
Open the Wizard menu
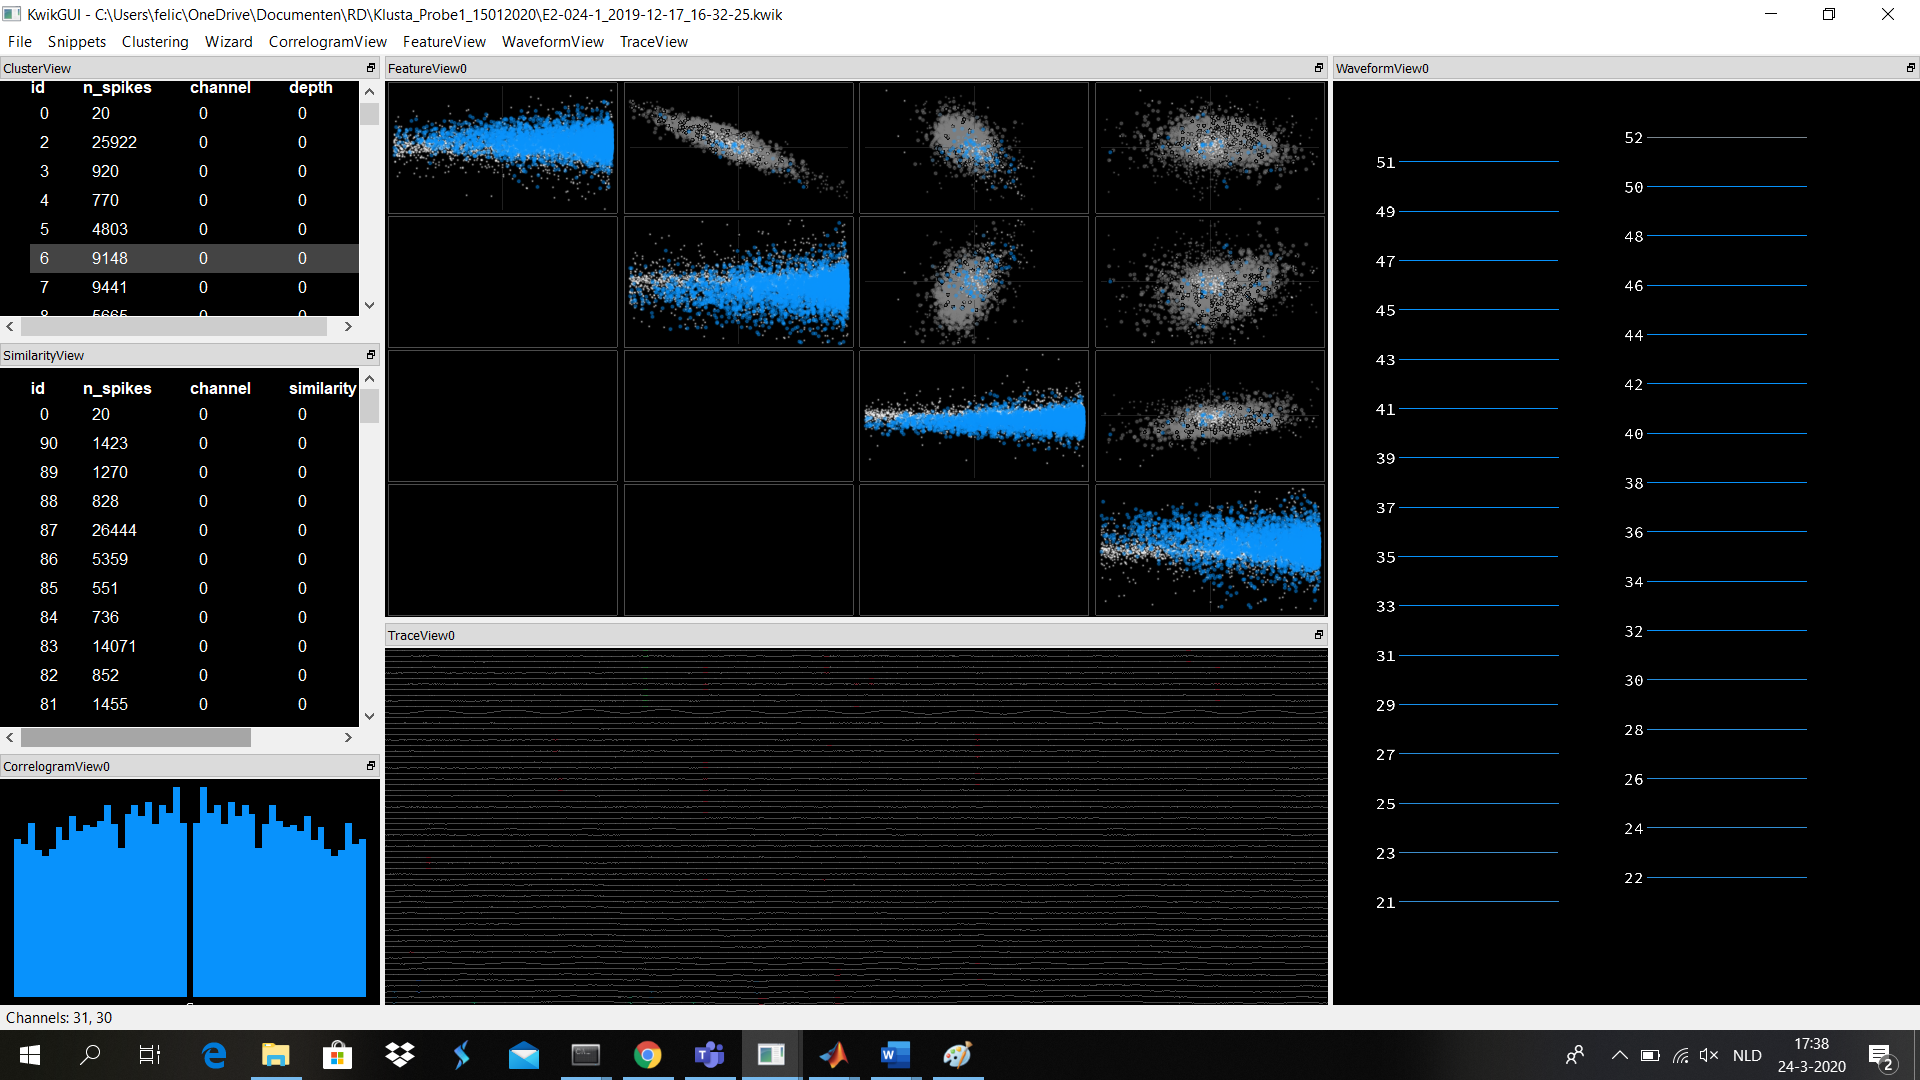pos(228,41)
